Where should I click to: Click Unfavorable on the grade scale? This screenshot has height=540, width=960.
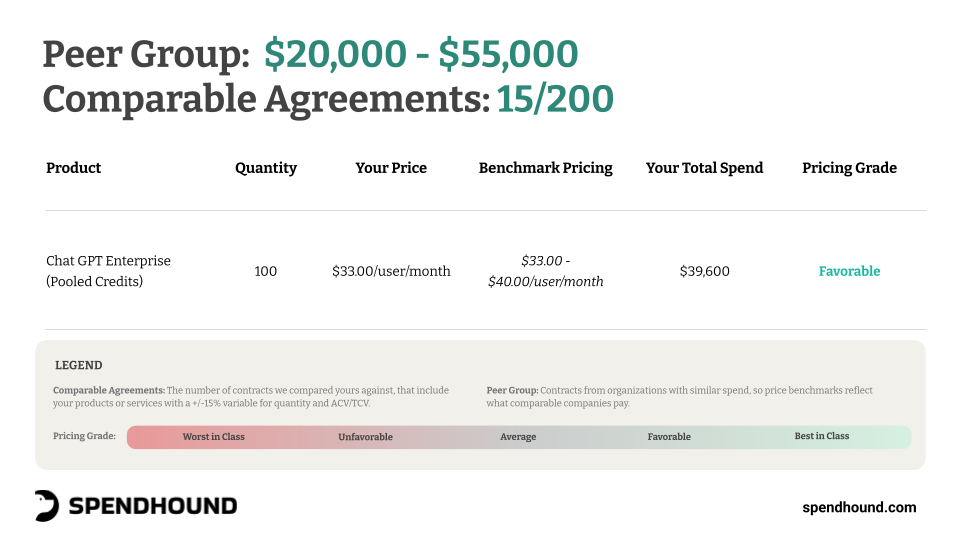click(x=366, y=437)
